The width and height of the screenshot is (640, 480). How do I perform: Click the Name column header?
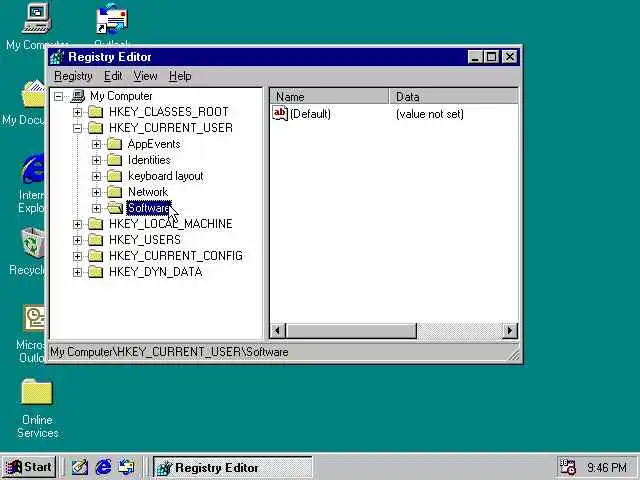[329, 97]
